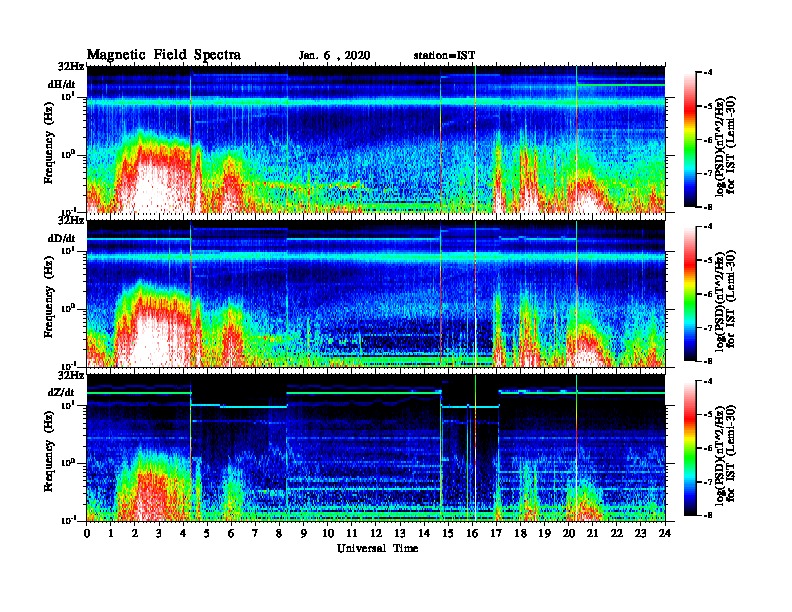Image resolution: width=792 pixels, height=612 pixels.
Task: Click the "Frequency (Hz)" label of dZ/dt panel
Action: click(x=48, y=451)
